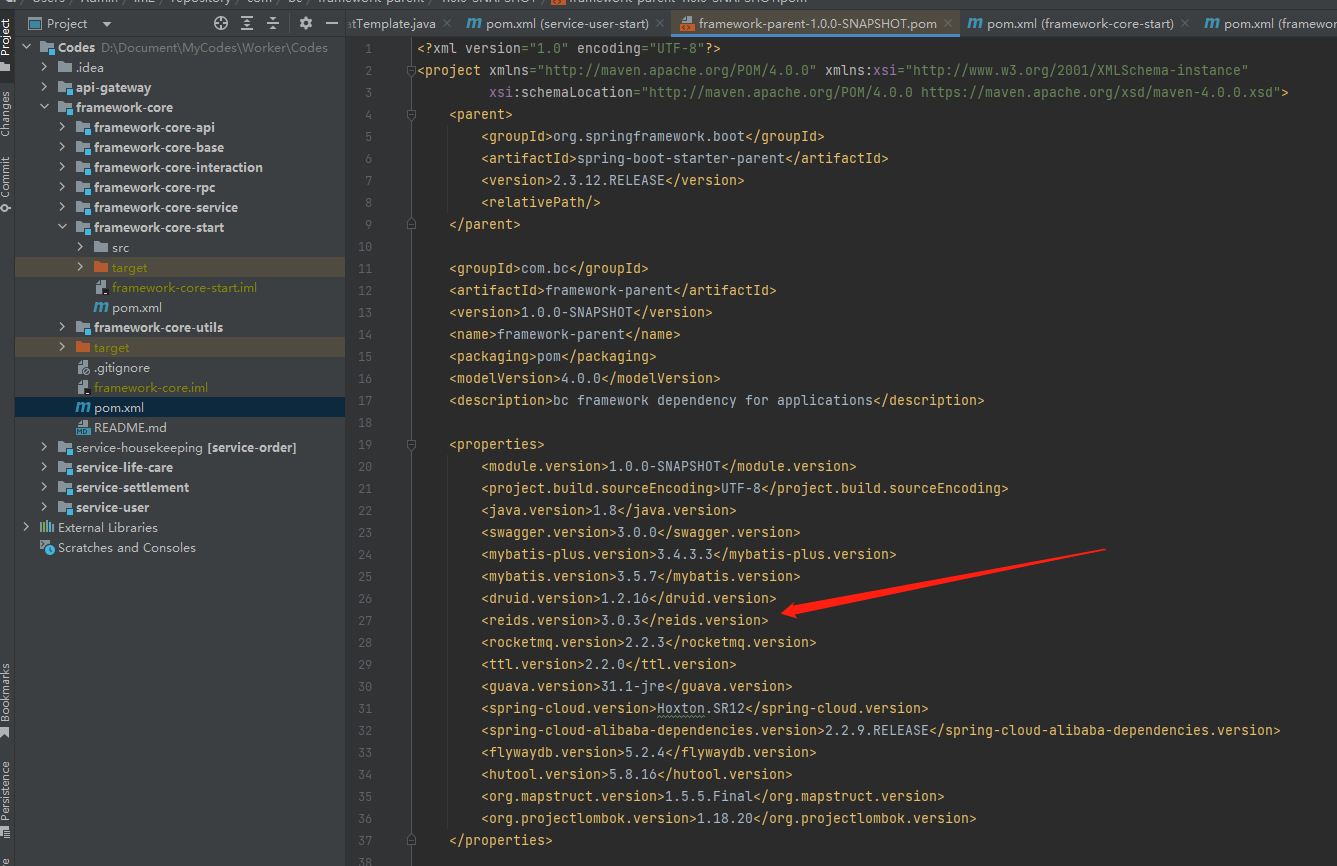Expand the framework-core-service module
Screen dimensions: 1337x866
point(63,207)
